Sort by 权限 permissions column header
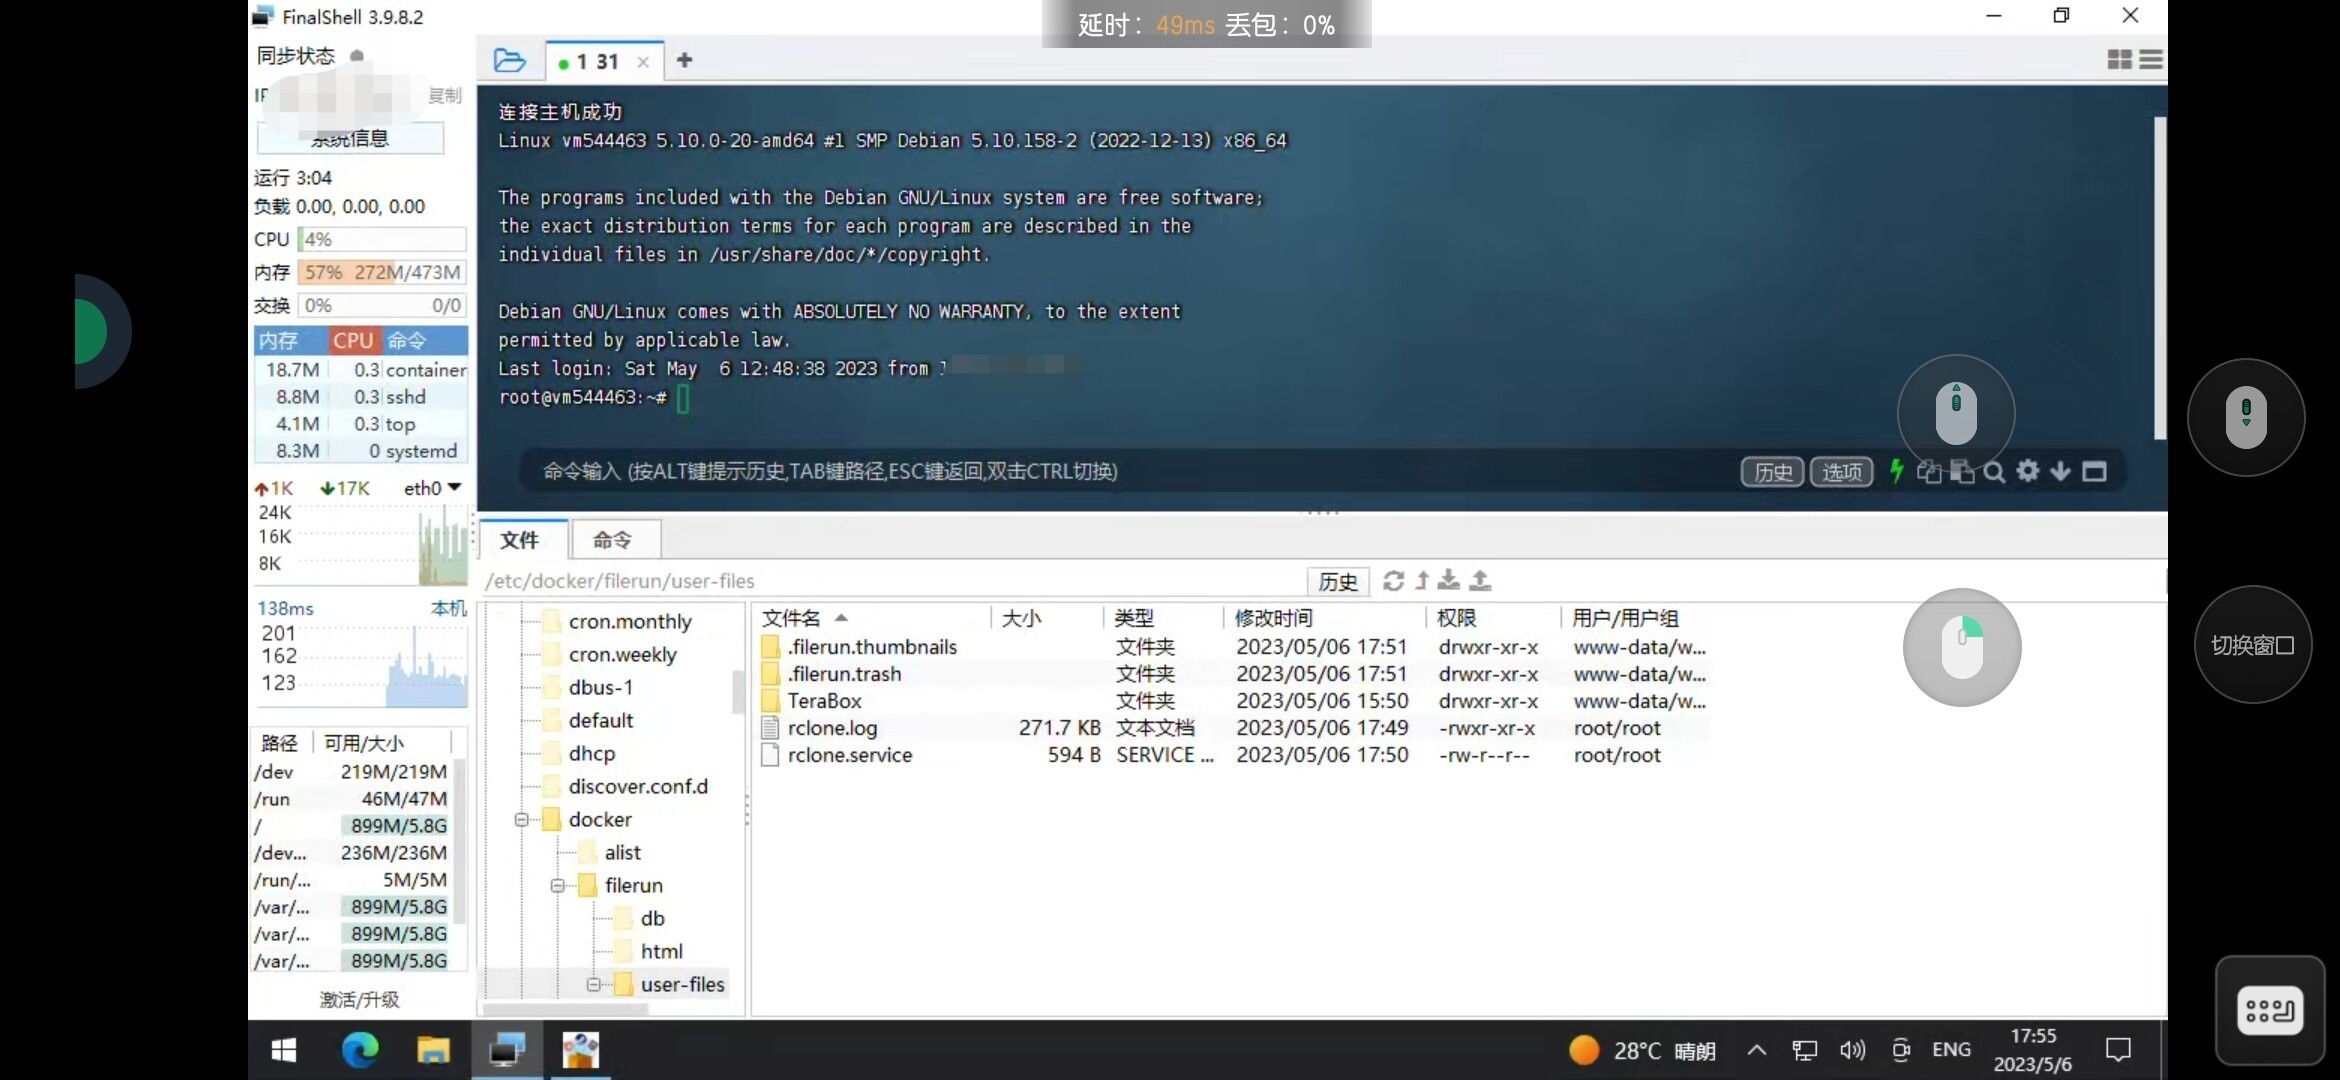Screen dimensions: 2340x1080 [x=1492, y=618]
